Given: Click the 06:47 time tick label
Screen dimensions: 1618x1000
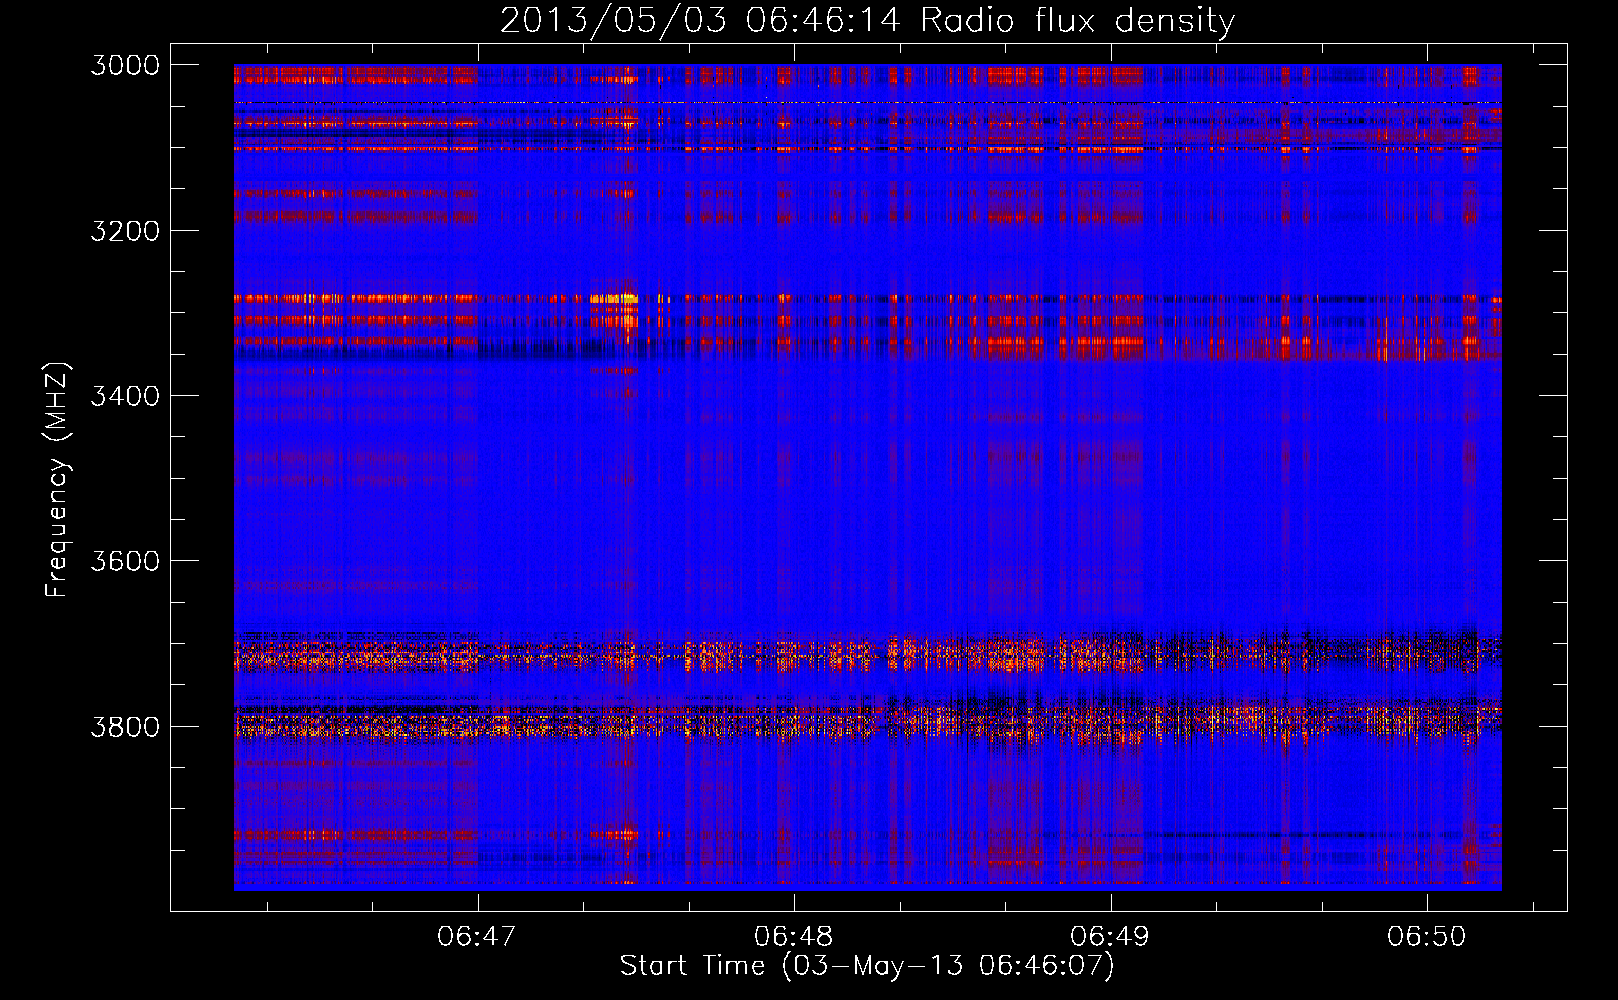Looking at the screenshot, I should pyautogui.click(x=477, y=936).
